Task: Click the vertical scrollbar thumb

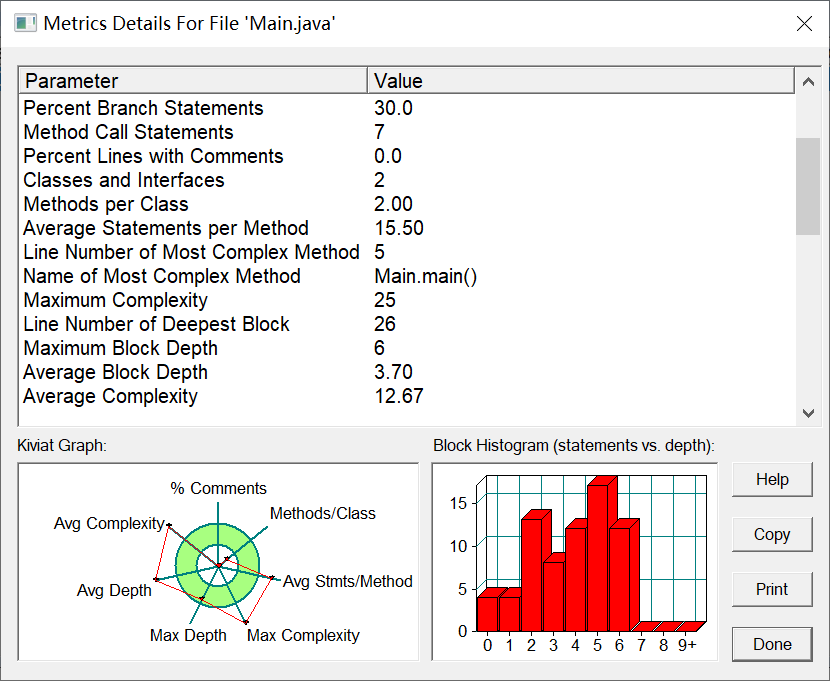Action: pyautogui.click(x=808, y=186)
